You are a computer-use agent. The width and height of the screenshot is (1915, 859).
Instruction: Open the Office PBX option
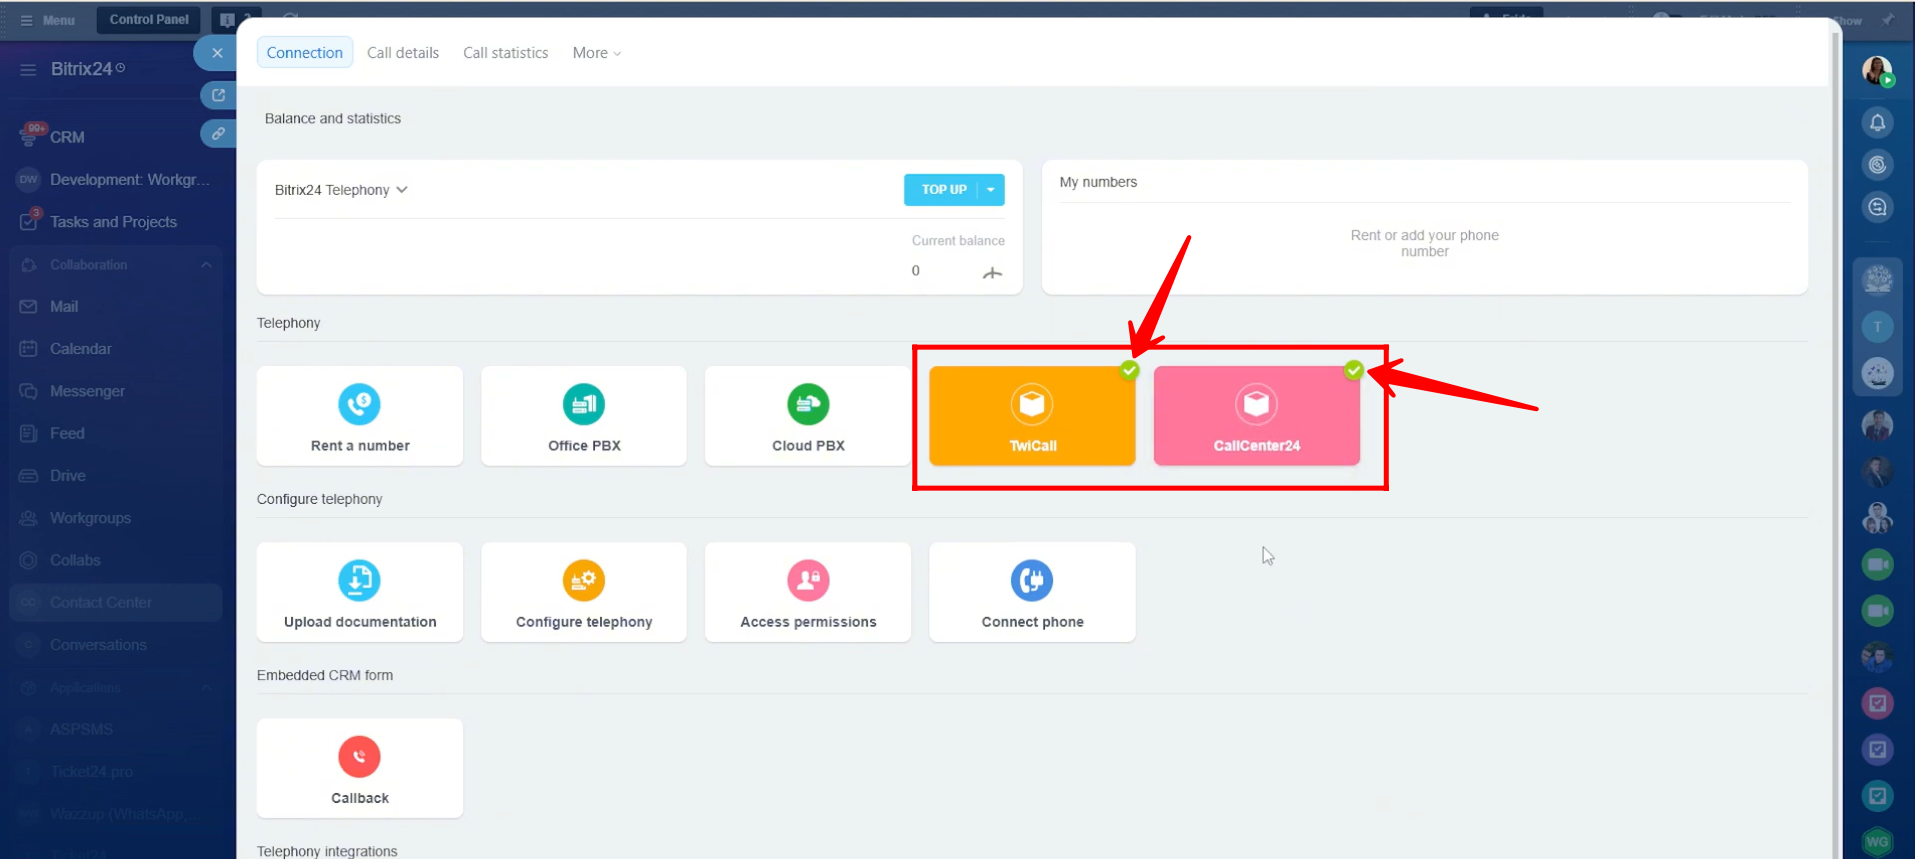(x=584, y=416)
